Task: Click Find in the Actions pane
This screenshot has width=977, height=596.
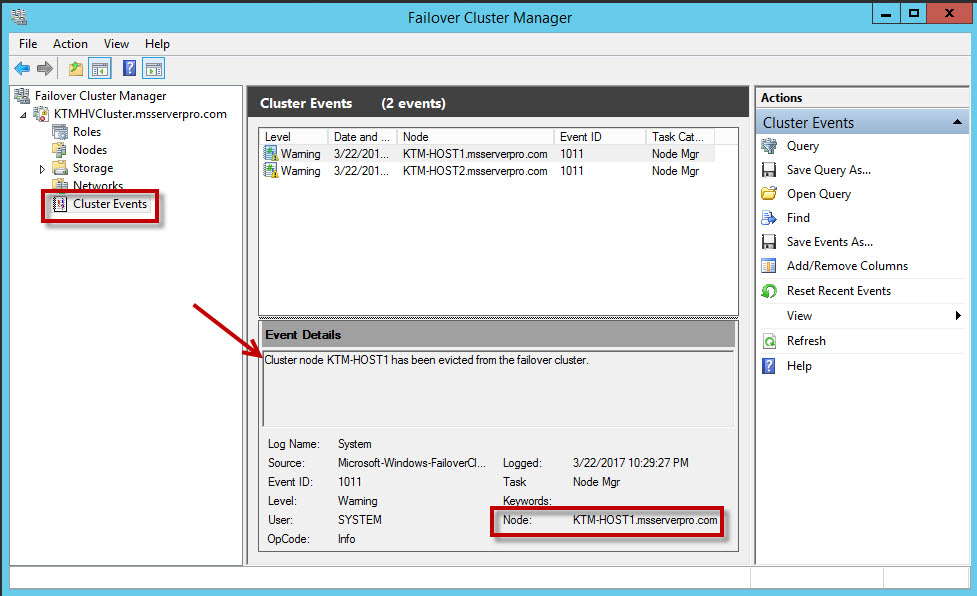Action: pos(798,217)
